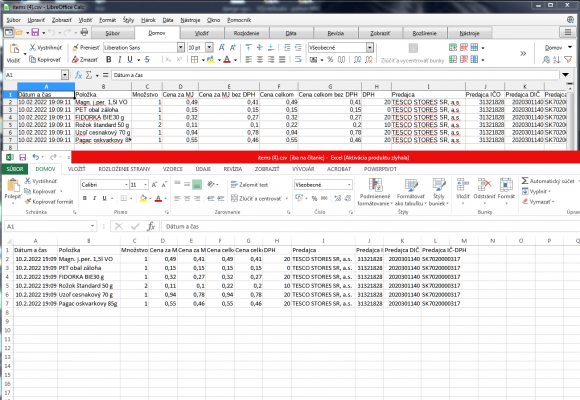Viewport: 580px width, 400px height.
Task: Click the Excel Save icon in the quick access toolbar
Action: [23, 157]
